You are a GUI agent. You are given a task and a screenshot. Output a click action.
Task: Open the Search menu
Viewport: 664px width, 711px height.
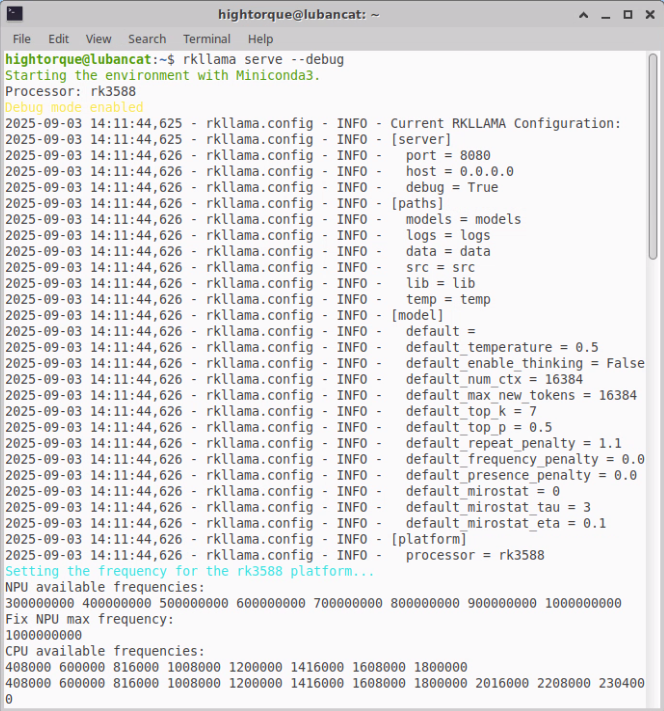147,39
